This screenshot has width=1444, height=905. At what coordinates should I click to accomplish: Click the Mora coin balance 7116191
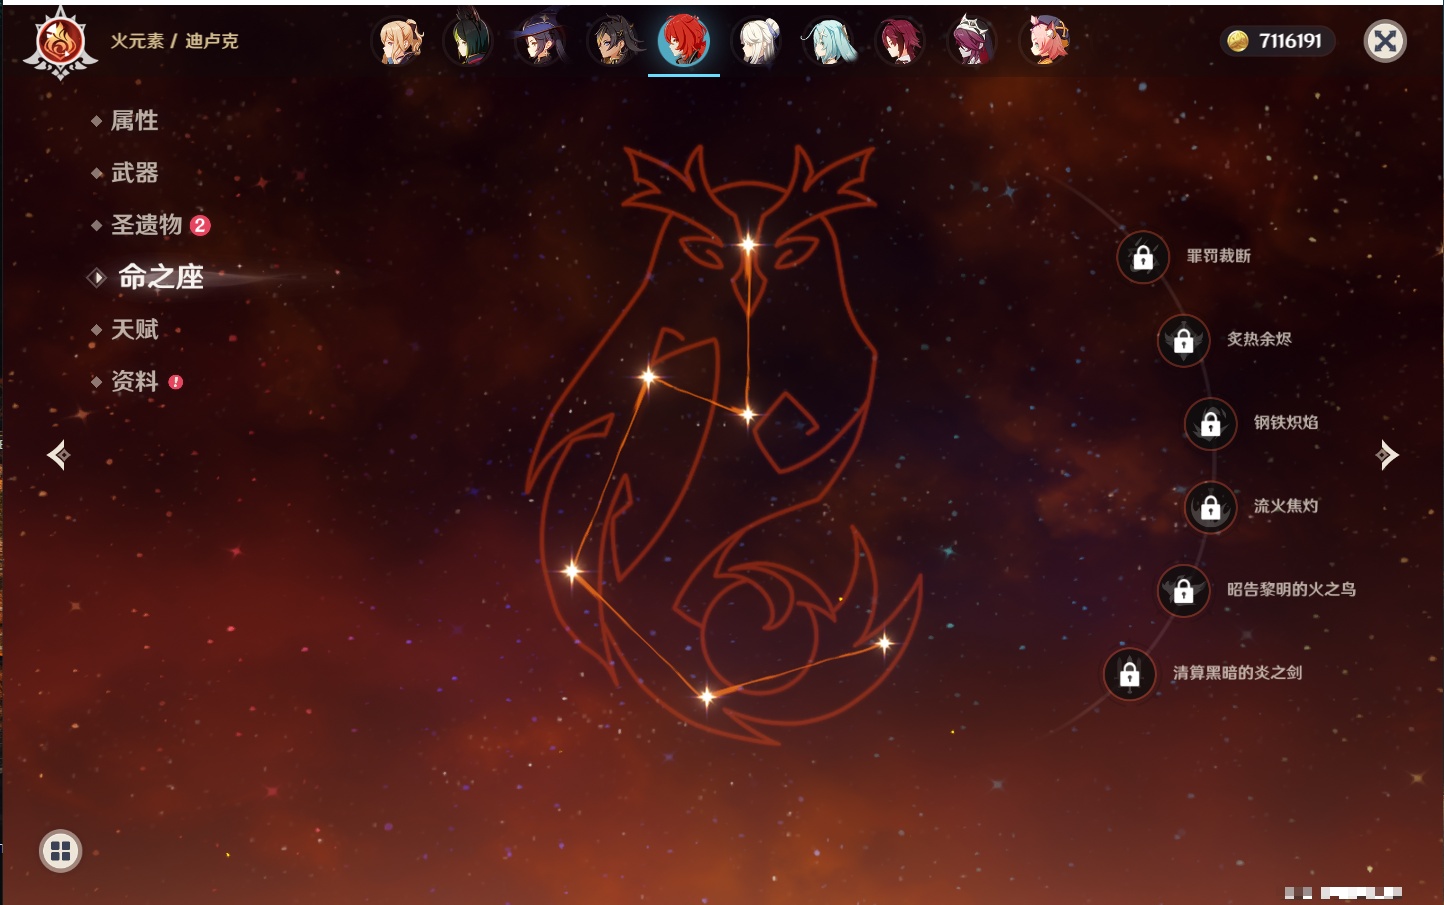coord(1278,41)
